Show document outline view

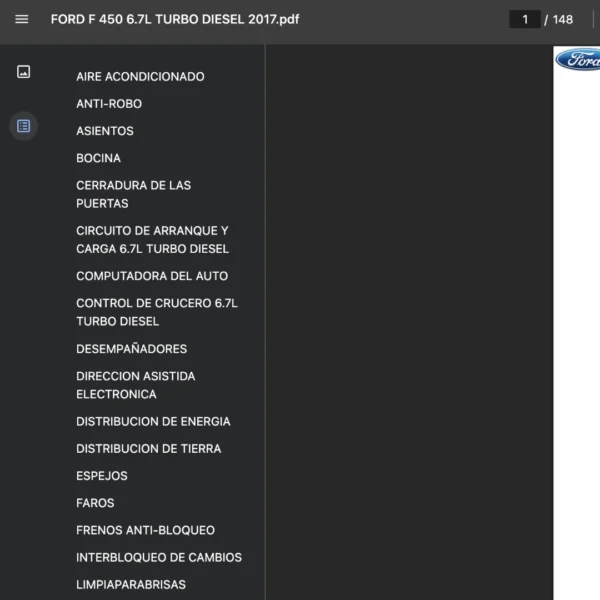tap(24, 126)
